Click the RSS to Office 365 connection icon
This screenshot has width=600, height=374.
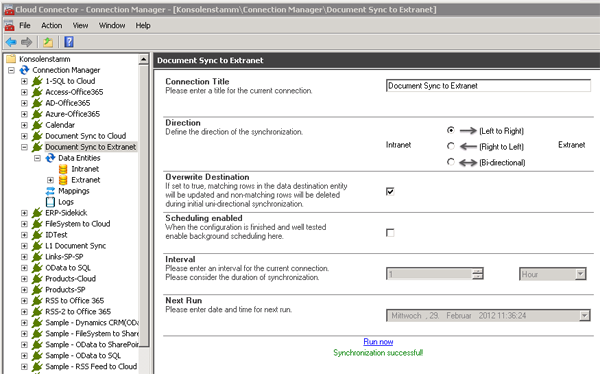click(37, 301)
